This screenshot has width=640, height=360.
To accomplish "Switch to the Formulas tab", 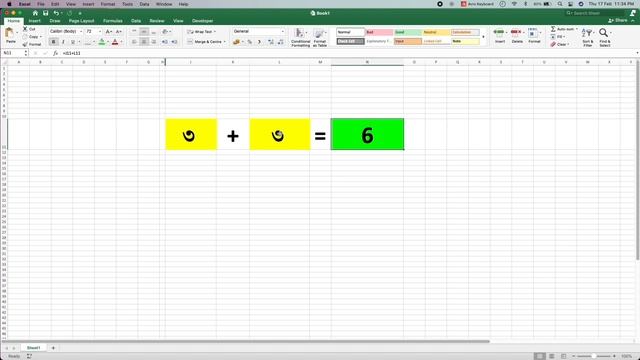I will [113, 21].
